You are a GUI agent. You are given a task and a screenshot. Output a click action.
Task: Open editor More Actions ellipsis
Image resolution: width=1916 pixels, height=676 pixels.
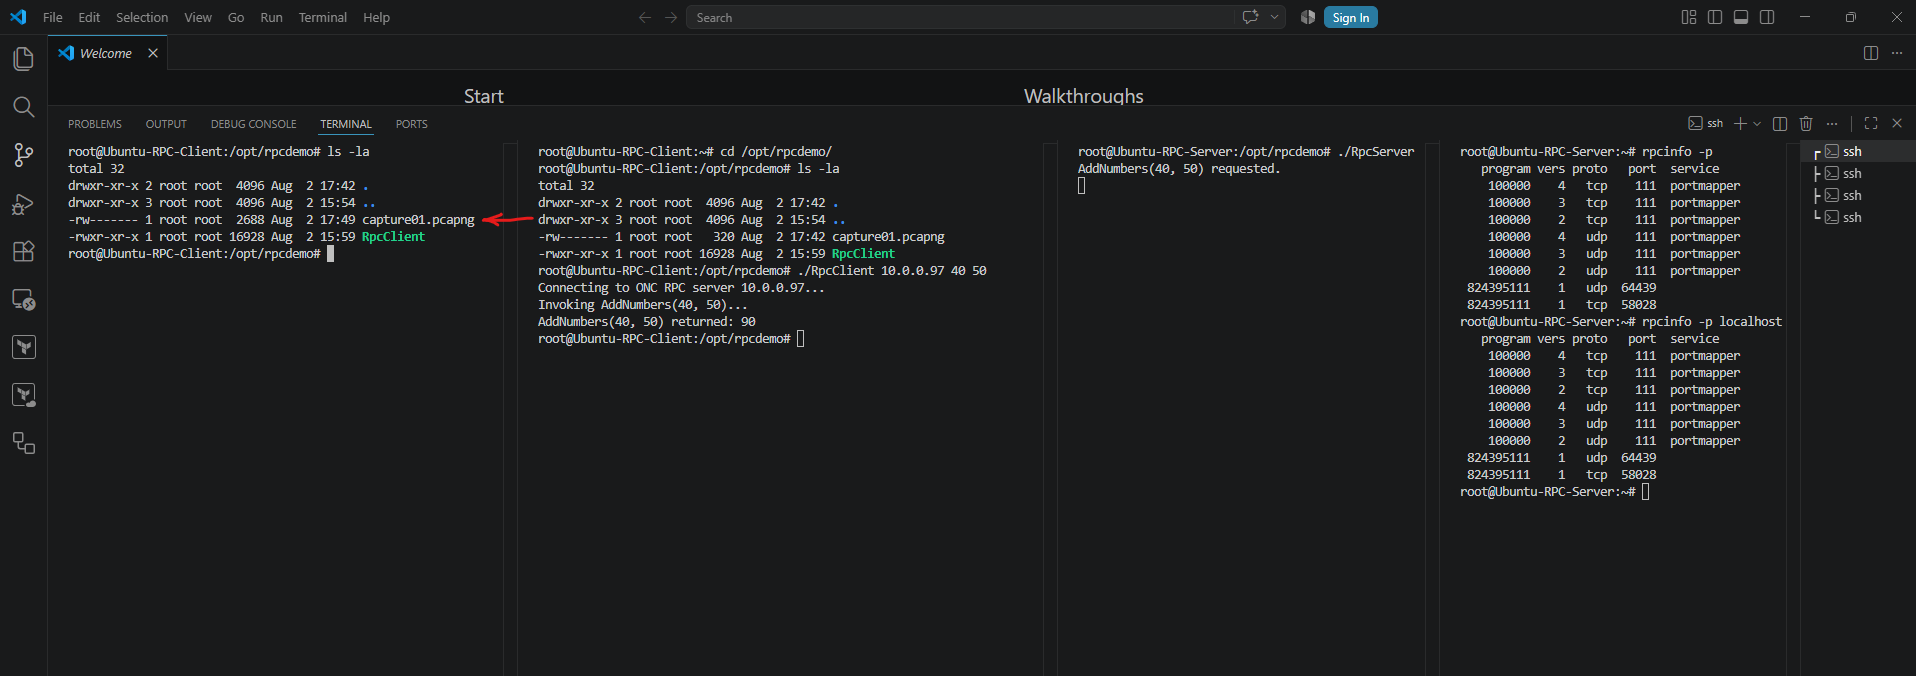[x=1897, y=53]
